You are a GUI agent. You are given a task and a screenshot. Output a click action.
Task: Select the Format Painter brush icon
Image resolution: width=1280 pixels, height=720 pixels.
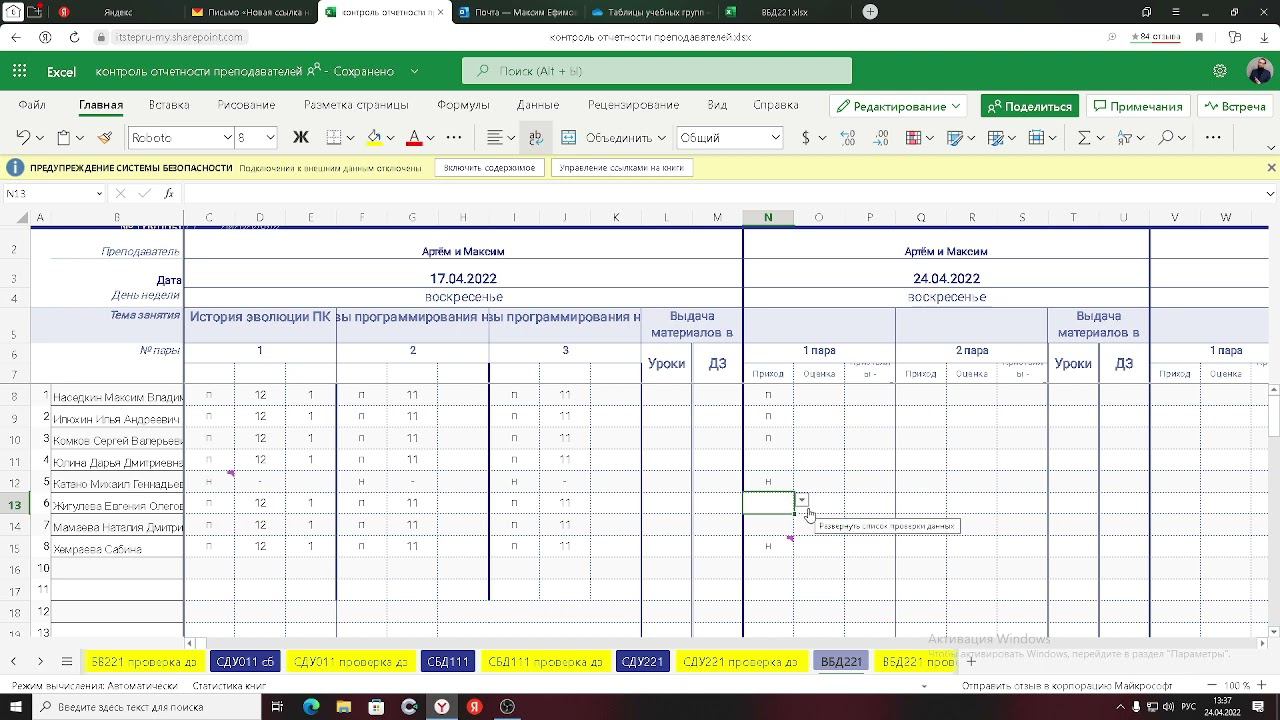(104, 138)
